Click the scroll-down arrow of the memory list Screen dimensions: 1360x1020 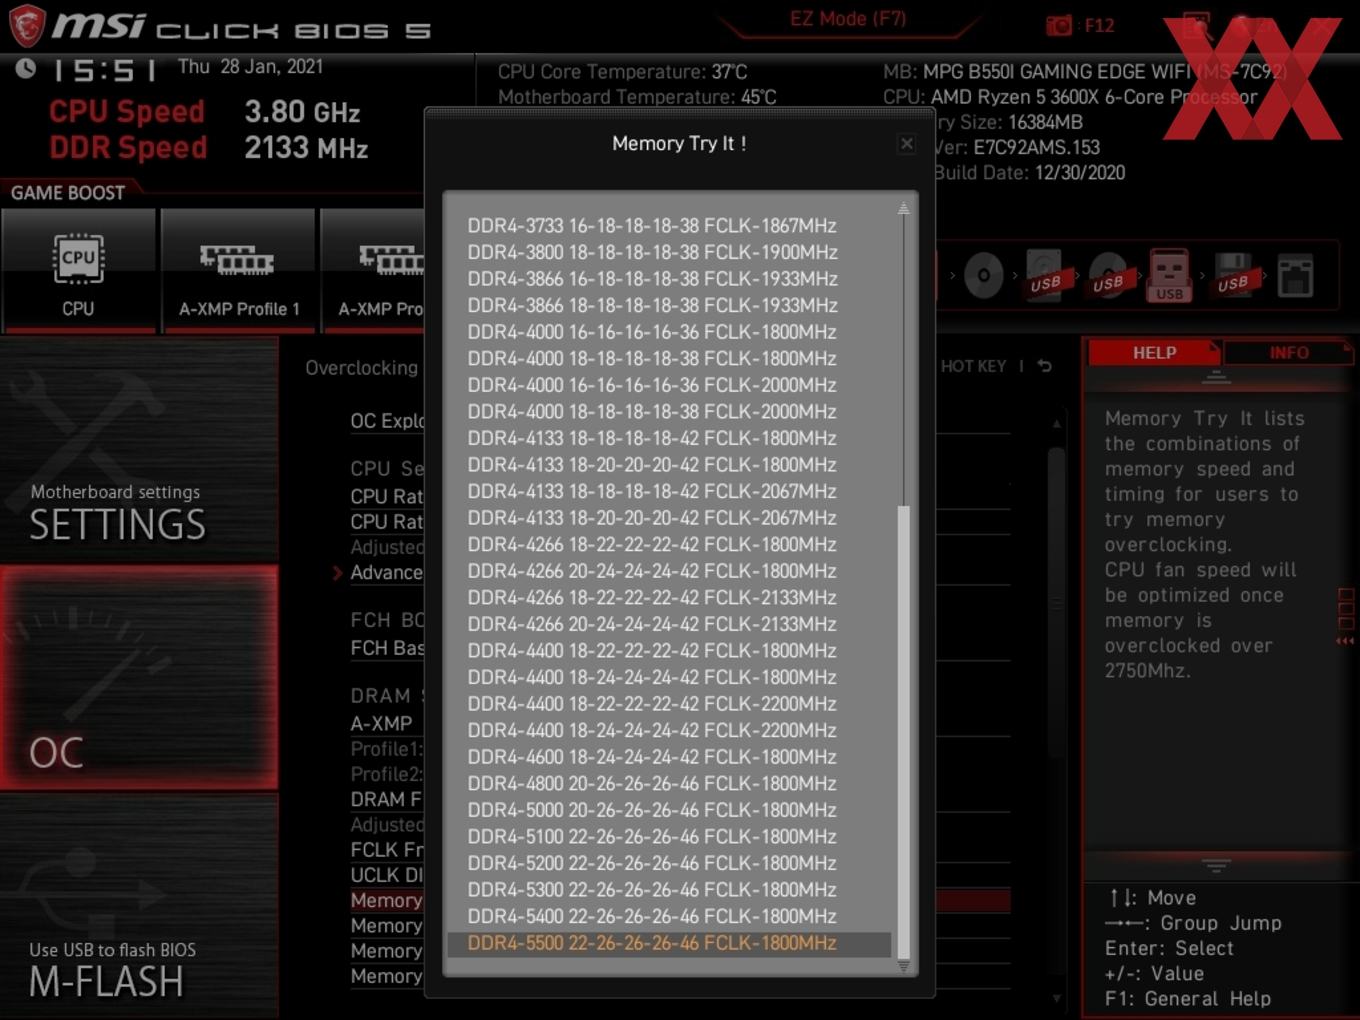(x=903, y=966)
